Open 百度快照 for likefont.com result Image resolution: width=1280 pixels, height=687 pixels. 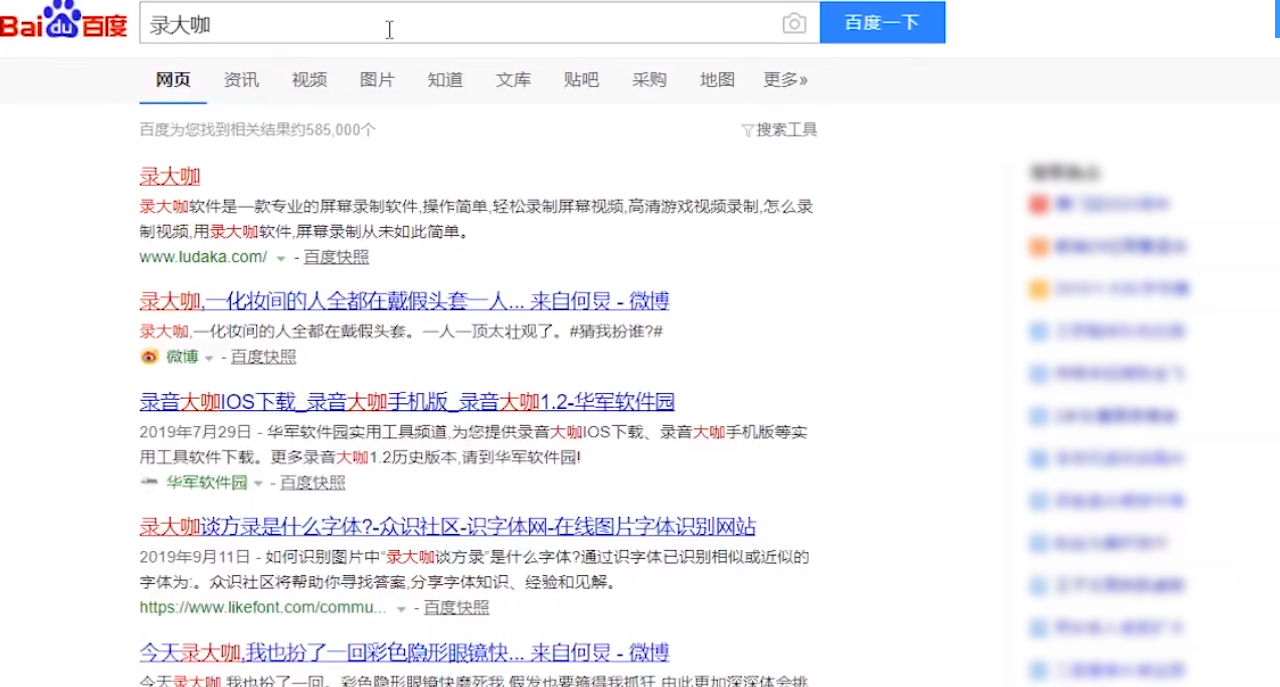(457, 608)
